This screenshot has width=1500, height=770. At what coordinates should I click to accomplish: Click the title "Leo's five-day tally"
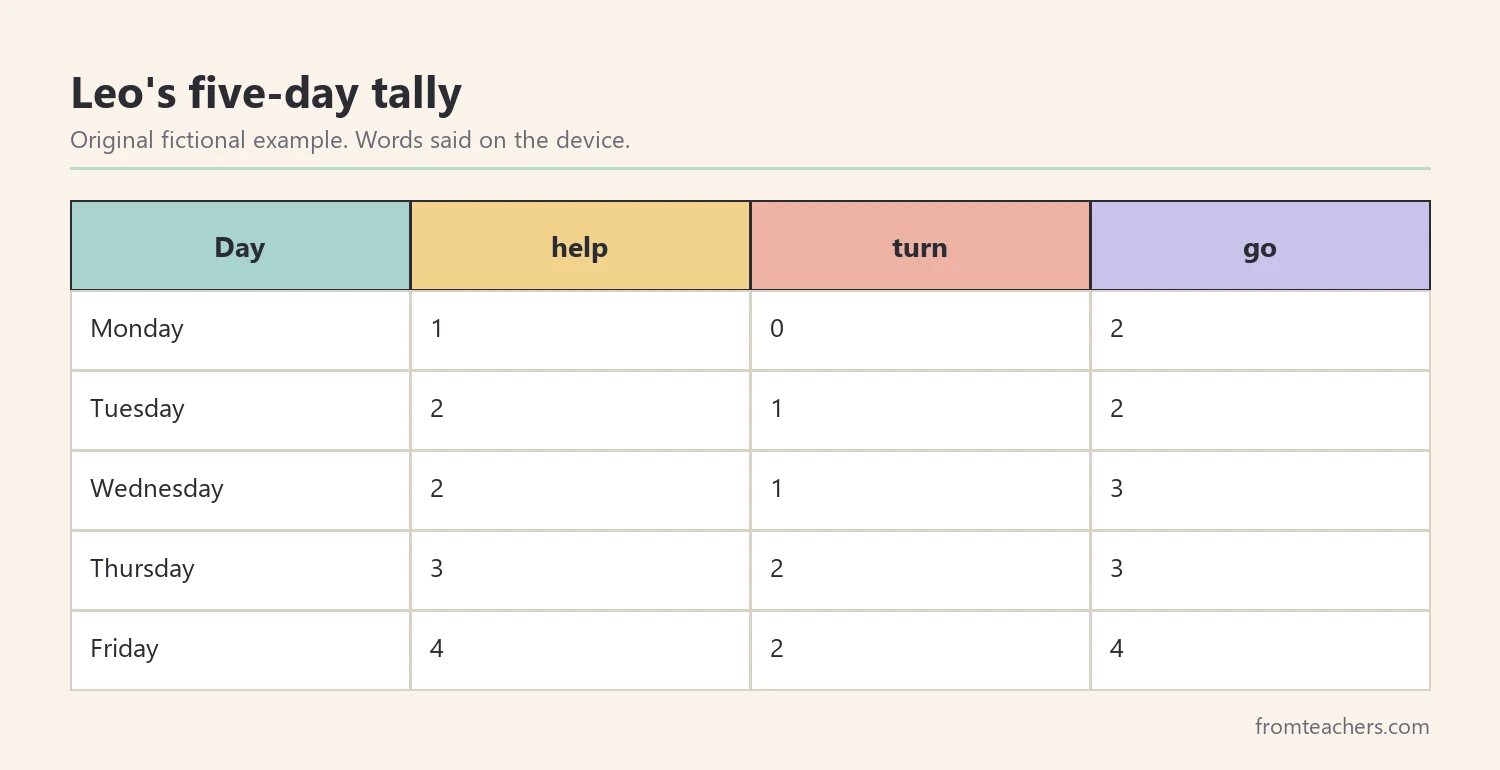point(266,94)
